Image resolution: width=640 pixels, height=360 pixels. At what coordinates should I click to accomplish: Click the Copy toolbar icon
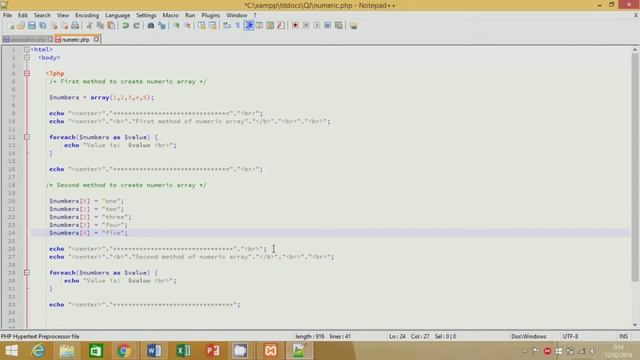(x=100, y=26)
